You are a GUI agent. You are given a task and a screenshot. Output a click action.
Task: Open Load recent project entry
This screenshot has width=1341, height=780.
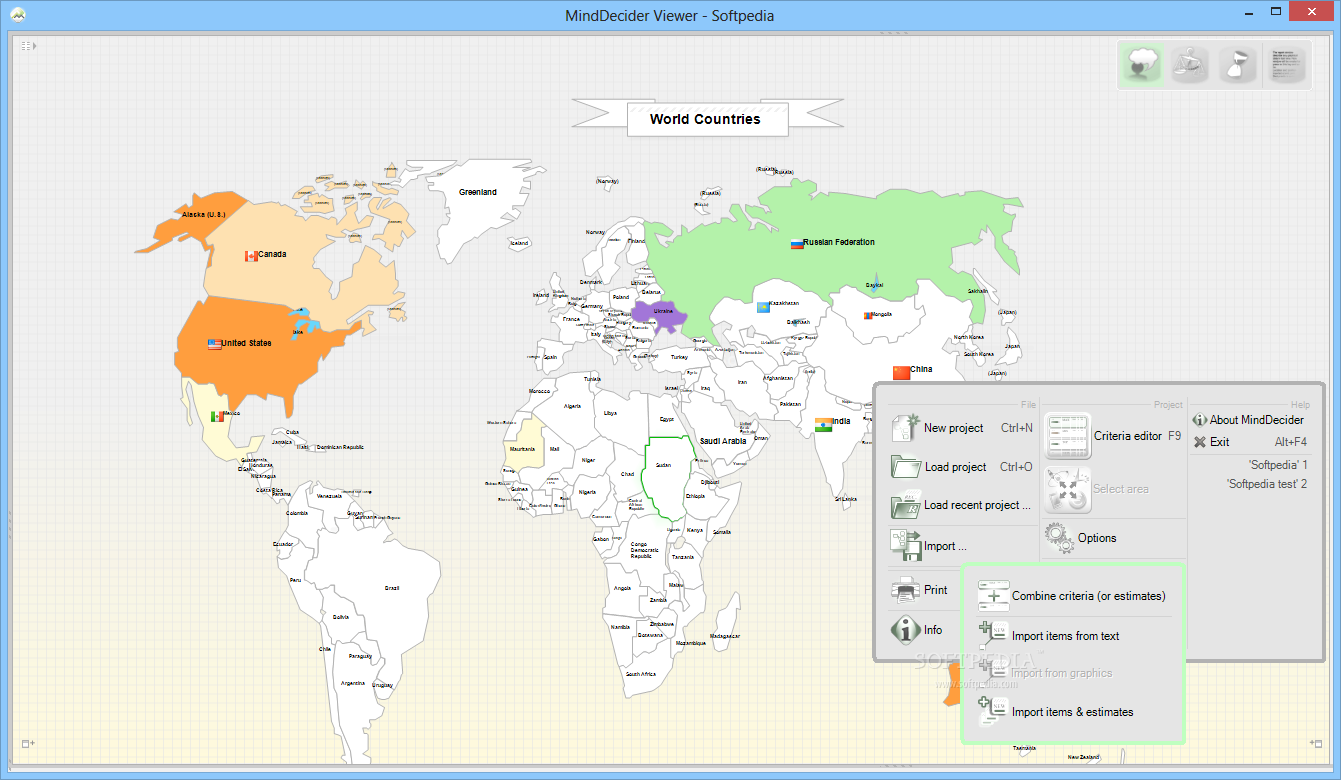tap(961, 505)
